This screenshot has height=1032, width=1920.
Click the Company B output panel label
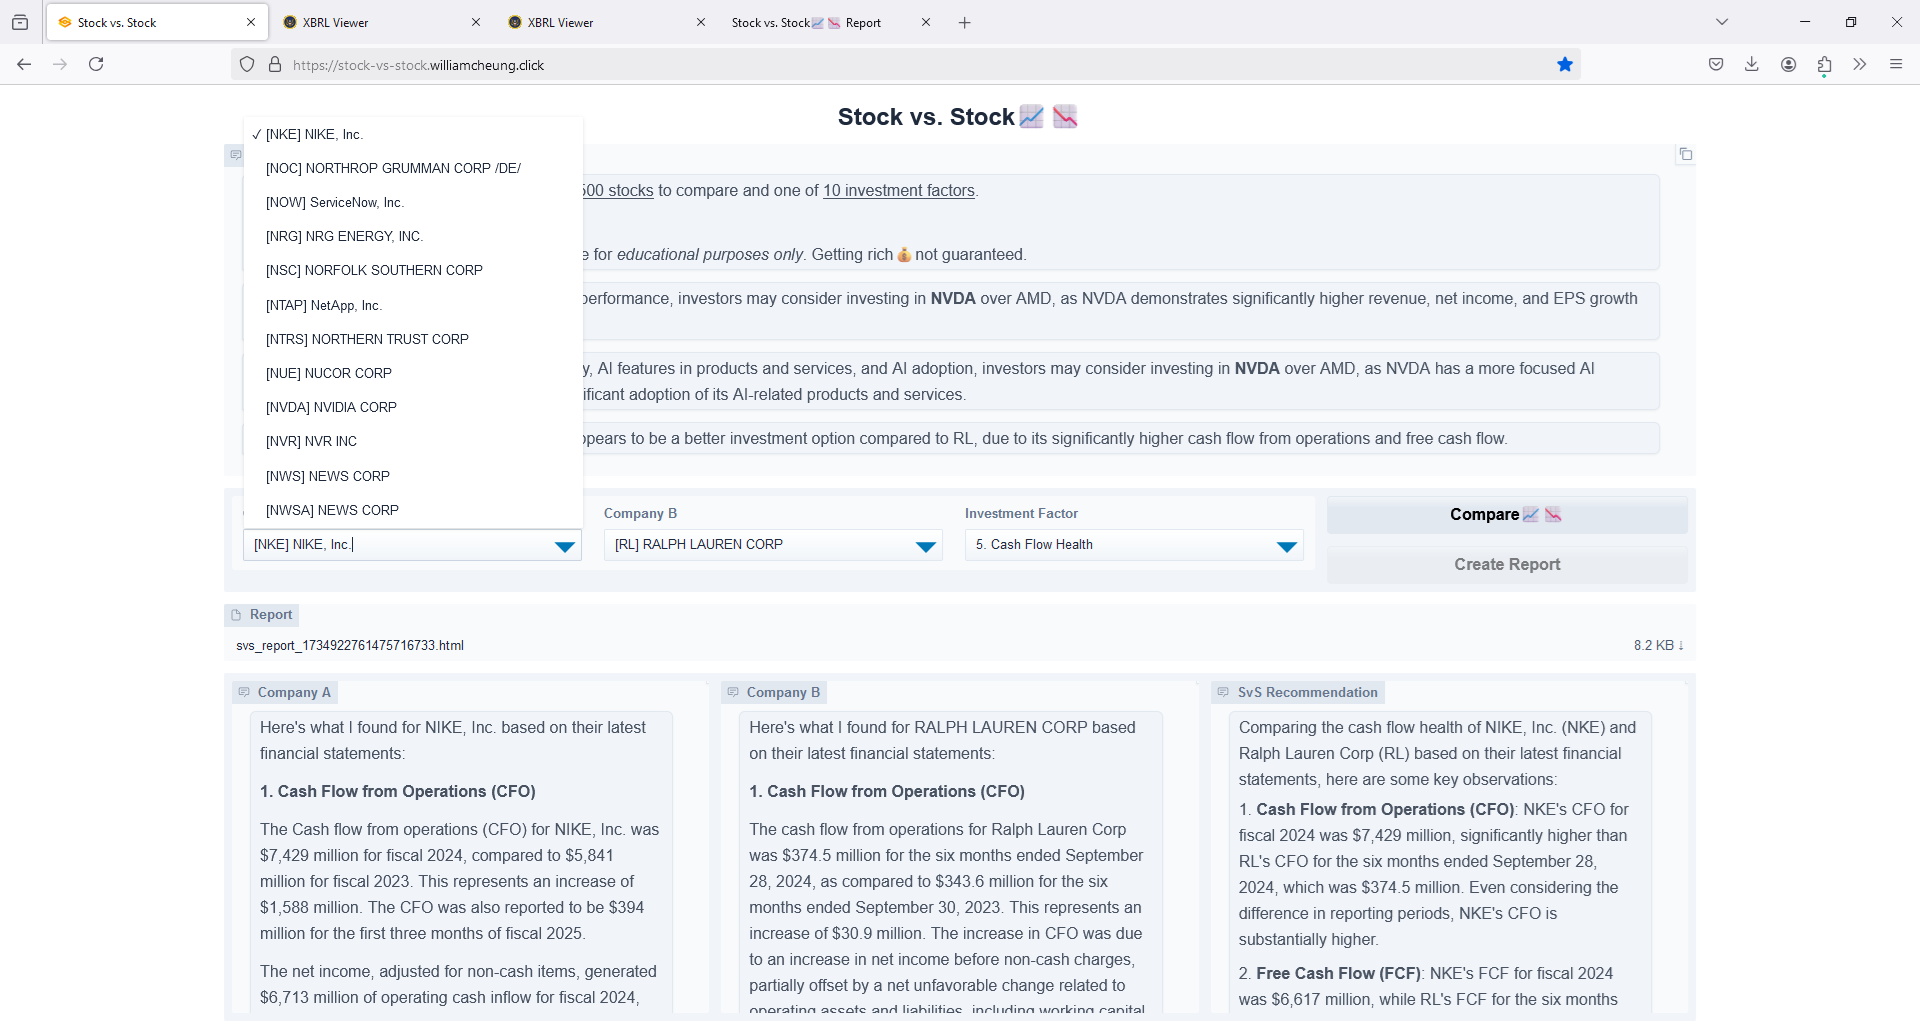[774, 692]
